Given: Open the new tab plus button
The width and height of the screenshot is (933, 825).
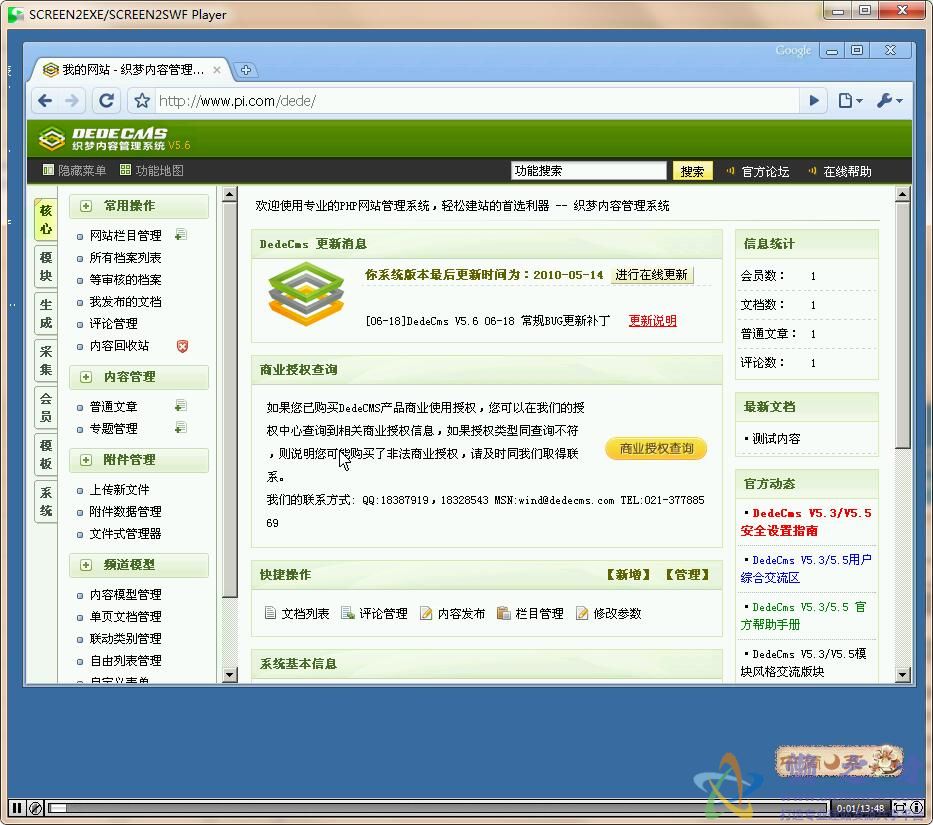Looking at the screenshot, I should 246,70.
